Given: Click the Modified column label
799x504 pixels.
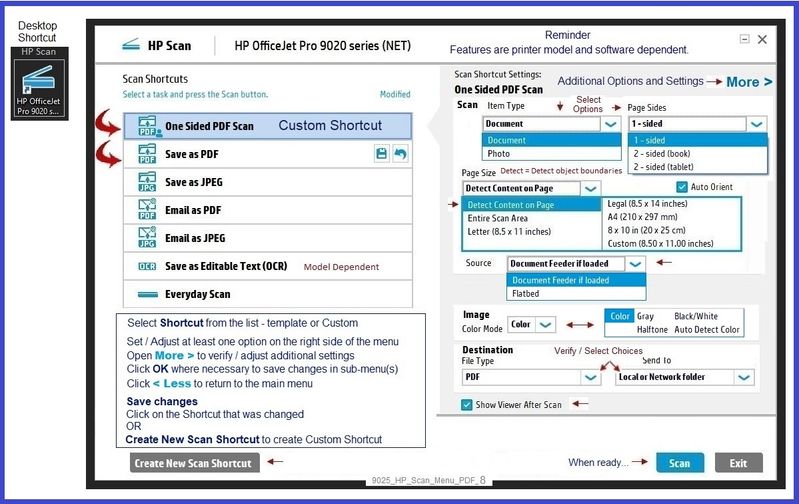Looking at the screenshot, I should (395, 94).
